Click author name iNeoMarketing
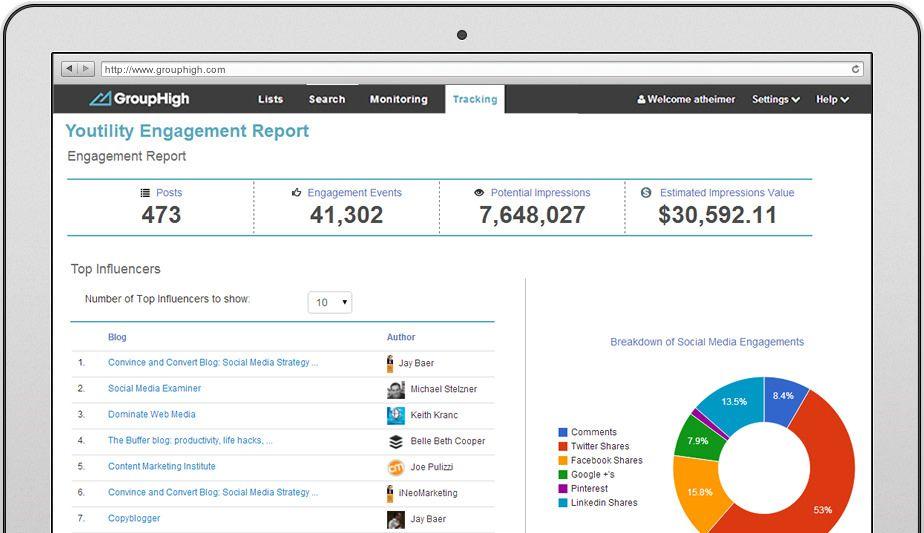 pyautogui.click(x=428, y=493)
